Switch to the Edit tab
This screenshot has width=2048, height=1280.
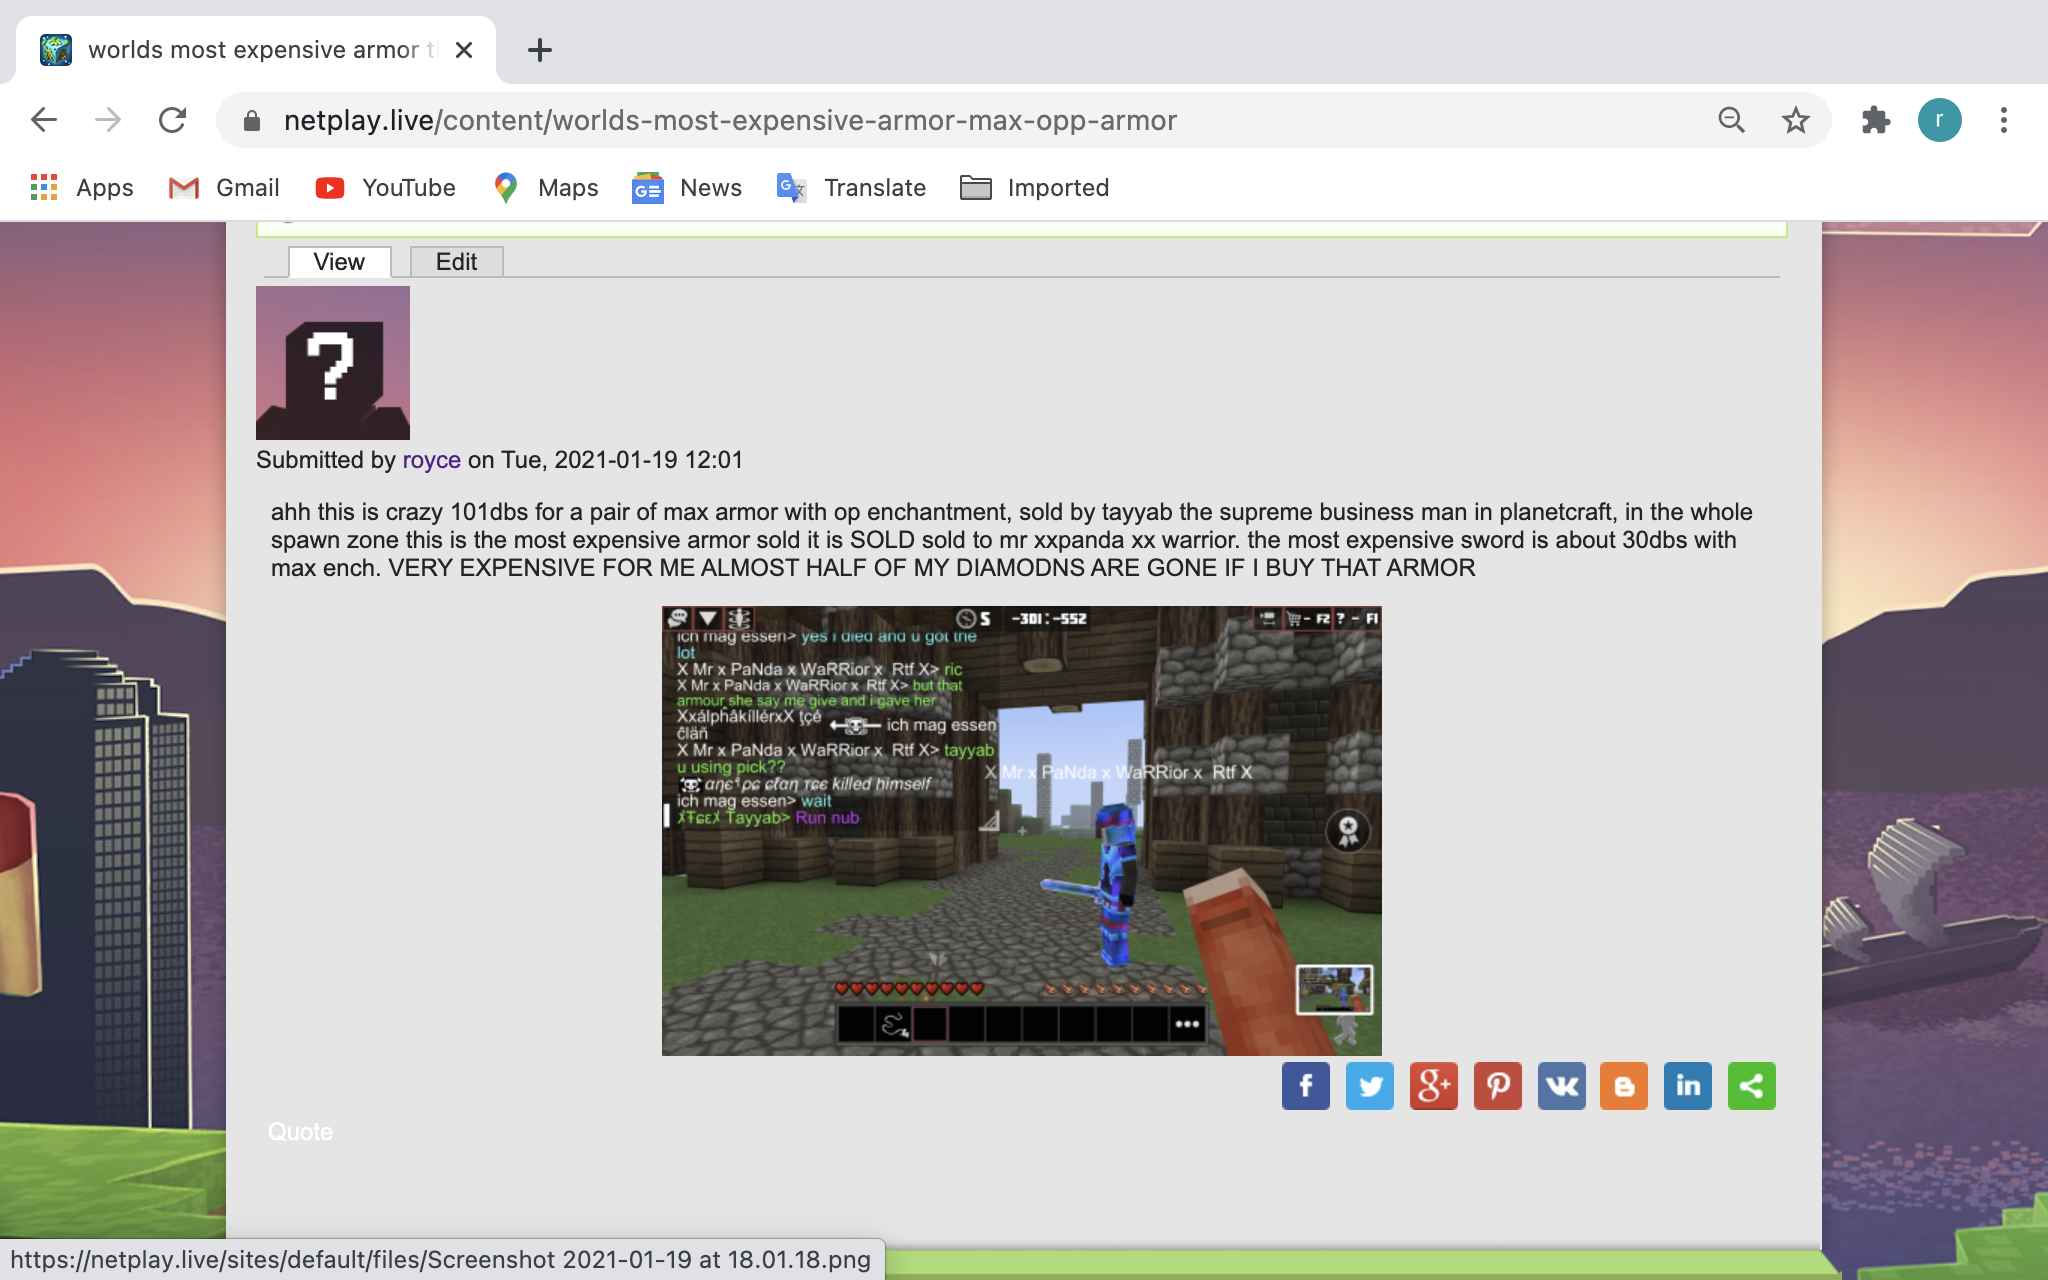coord(456,262)
